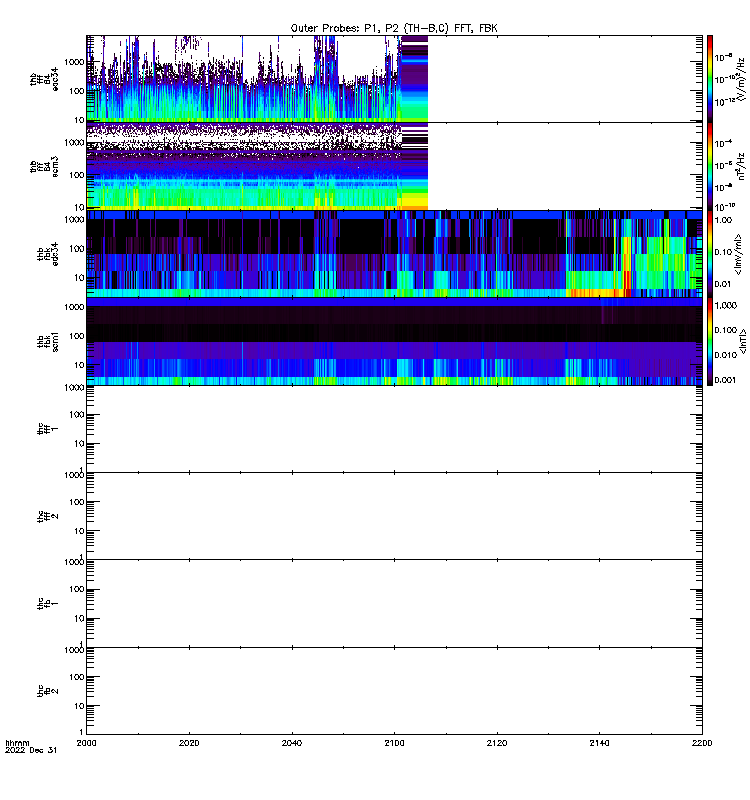Screen dimensions: 750x800
Task: Click the '10' y-tick of the thc fb 1 panel
Action: (x=80, y=619)
